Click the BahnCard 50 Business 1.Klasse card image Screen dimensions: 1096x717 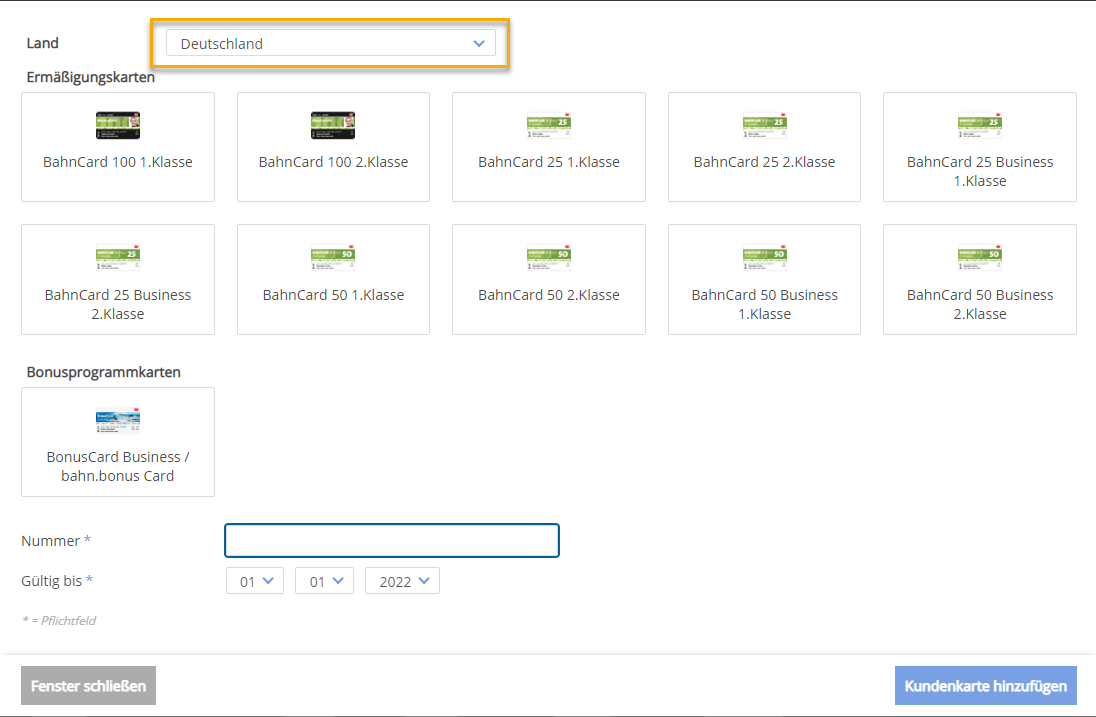point(765,257)
